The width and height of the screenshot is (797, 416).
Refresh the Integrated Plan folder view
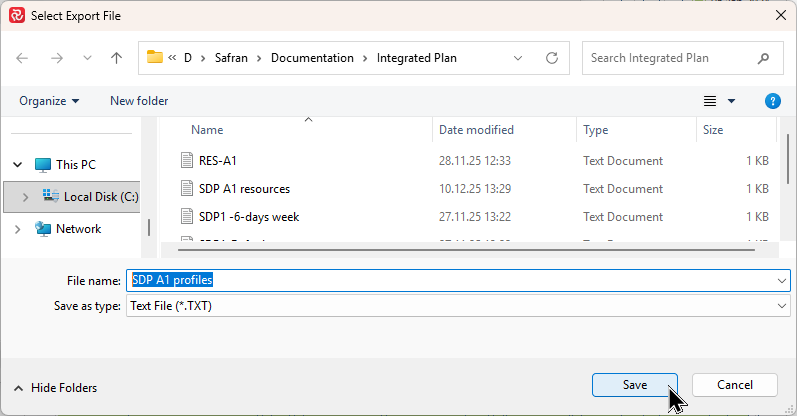tap(551, 58)
